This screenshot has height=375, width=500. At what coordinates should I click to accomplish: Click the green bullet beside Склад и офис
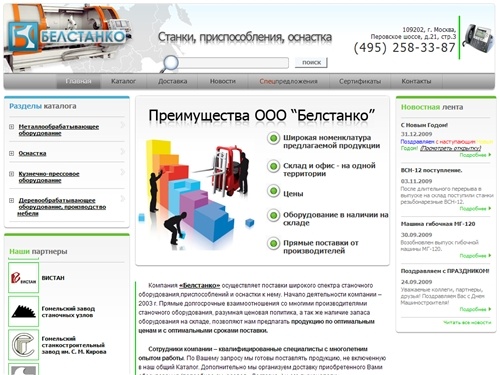273,166
